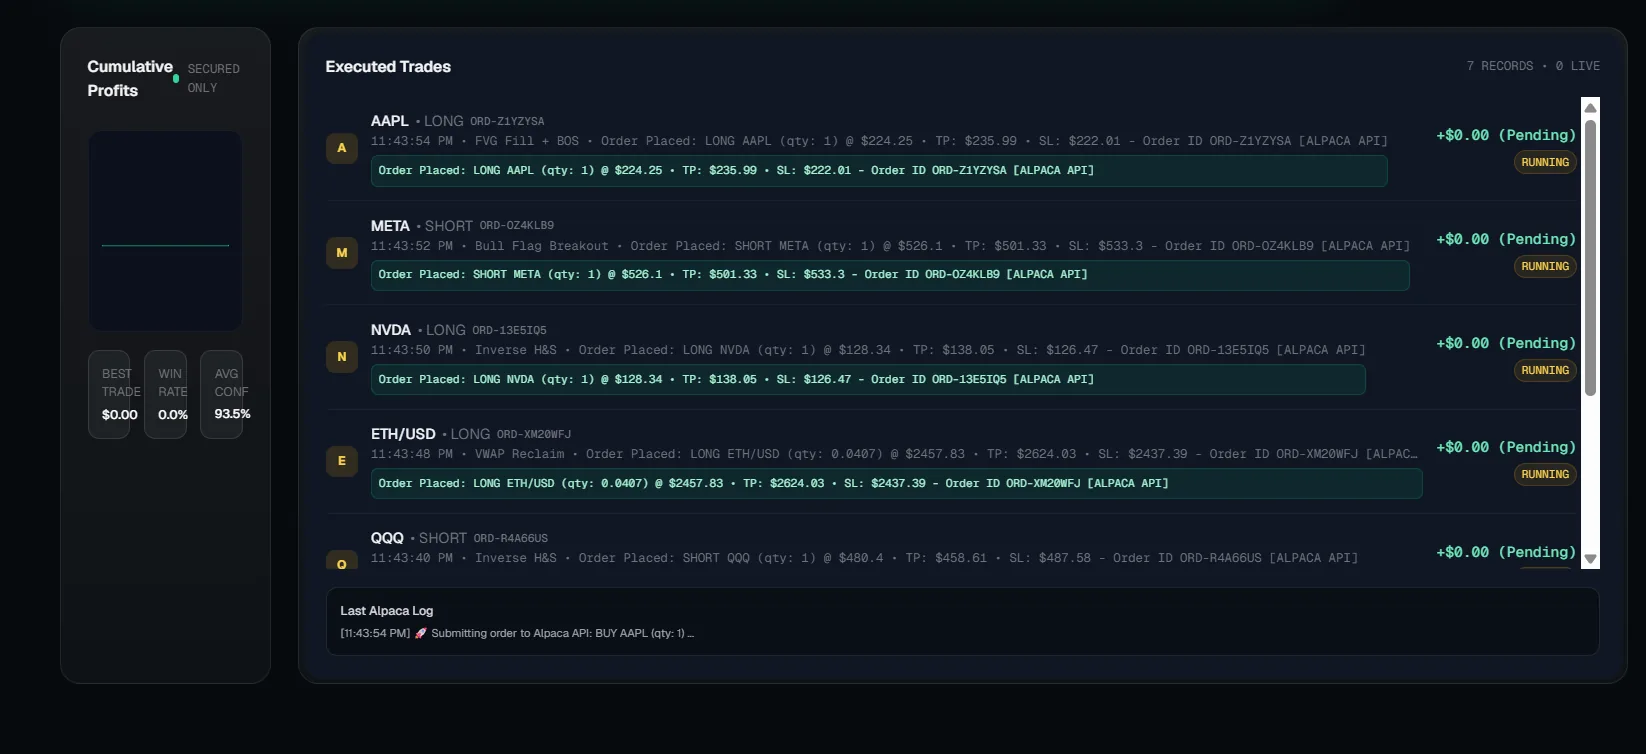Image resolution: width=1646 pixels, height=754 pixels.
Task: Click the 'Submitting order to Alpaca API' log entry
Action: tap(517, 633)
